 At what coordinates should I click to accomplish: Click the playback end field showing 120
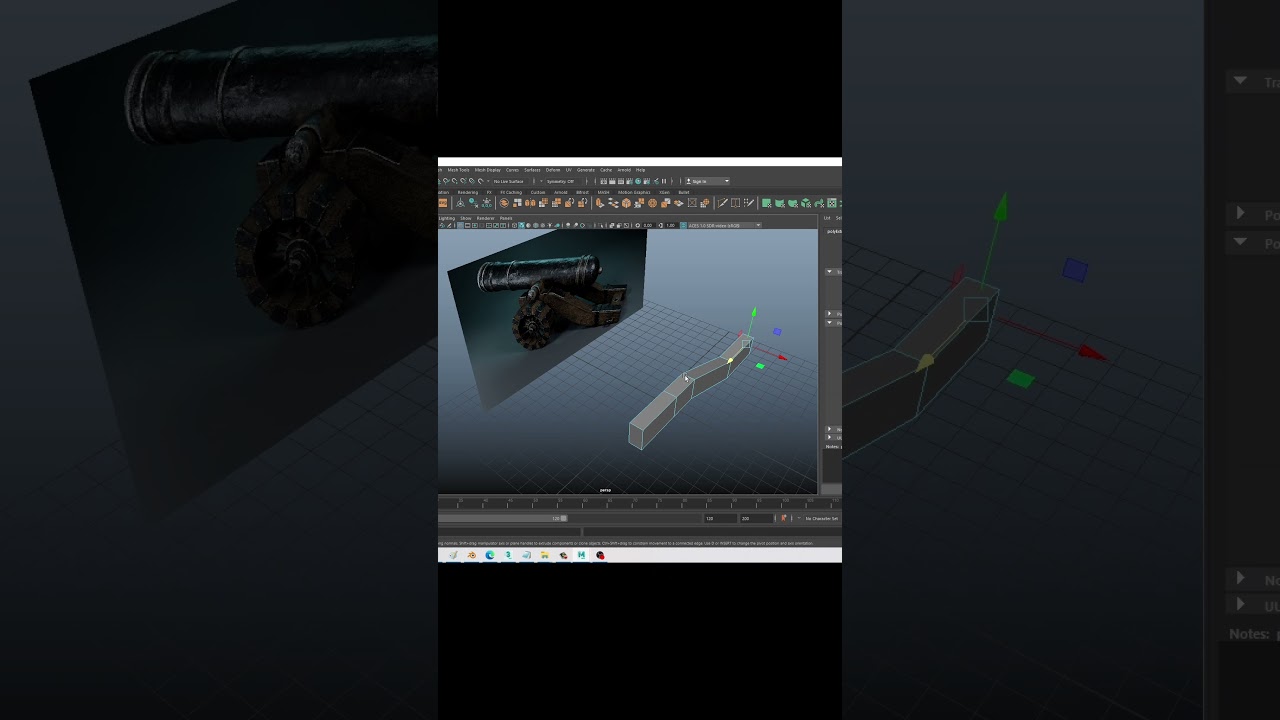tap(720, 518)
